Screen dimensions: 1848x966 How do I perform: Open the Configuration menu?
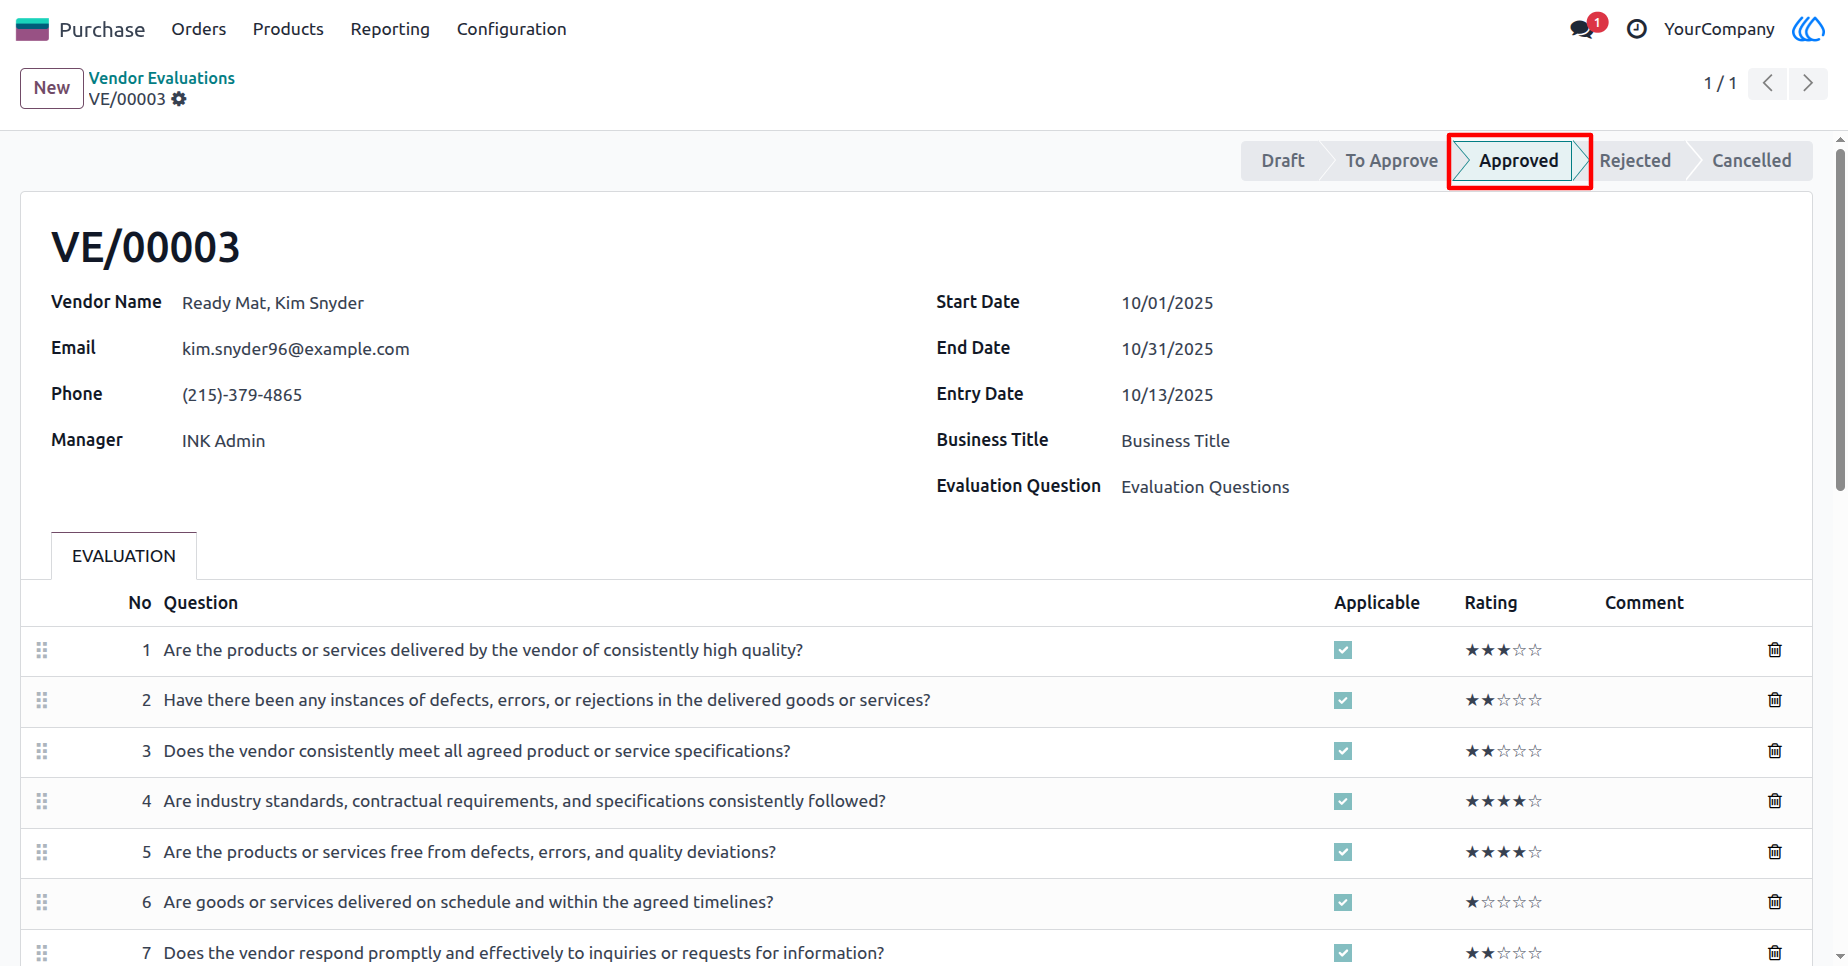click(512, 29)
